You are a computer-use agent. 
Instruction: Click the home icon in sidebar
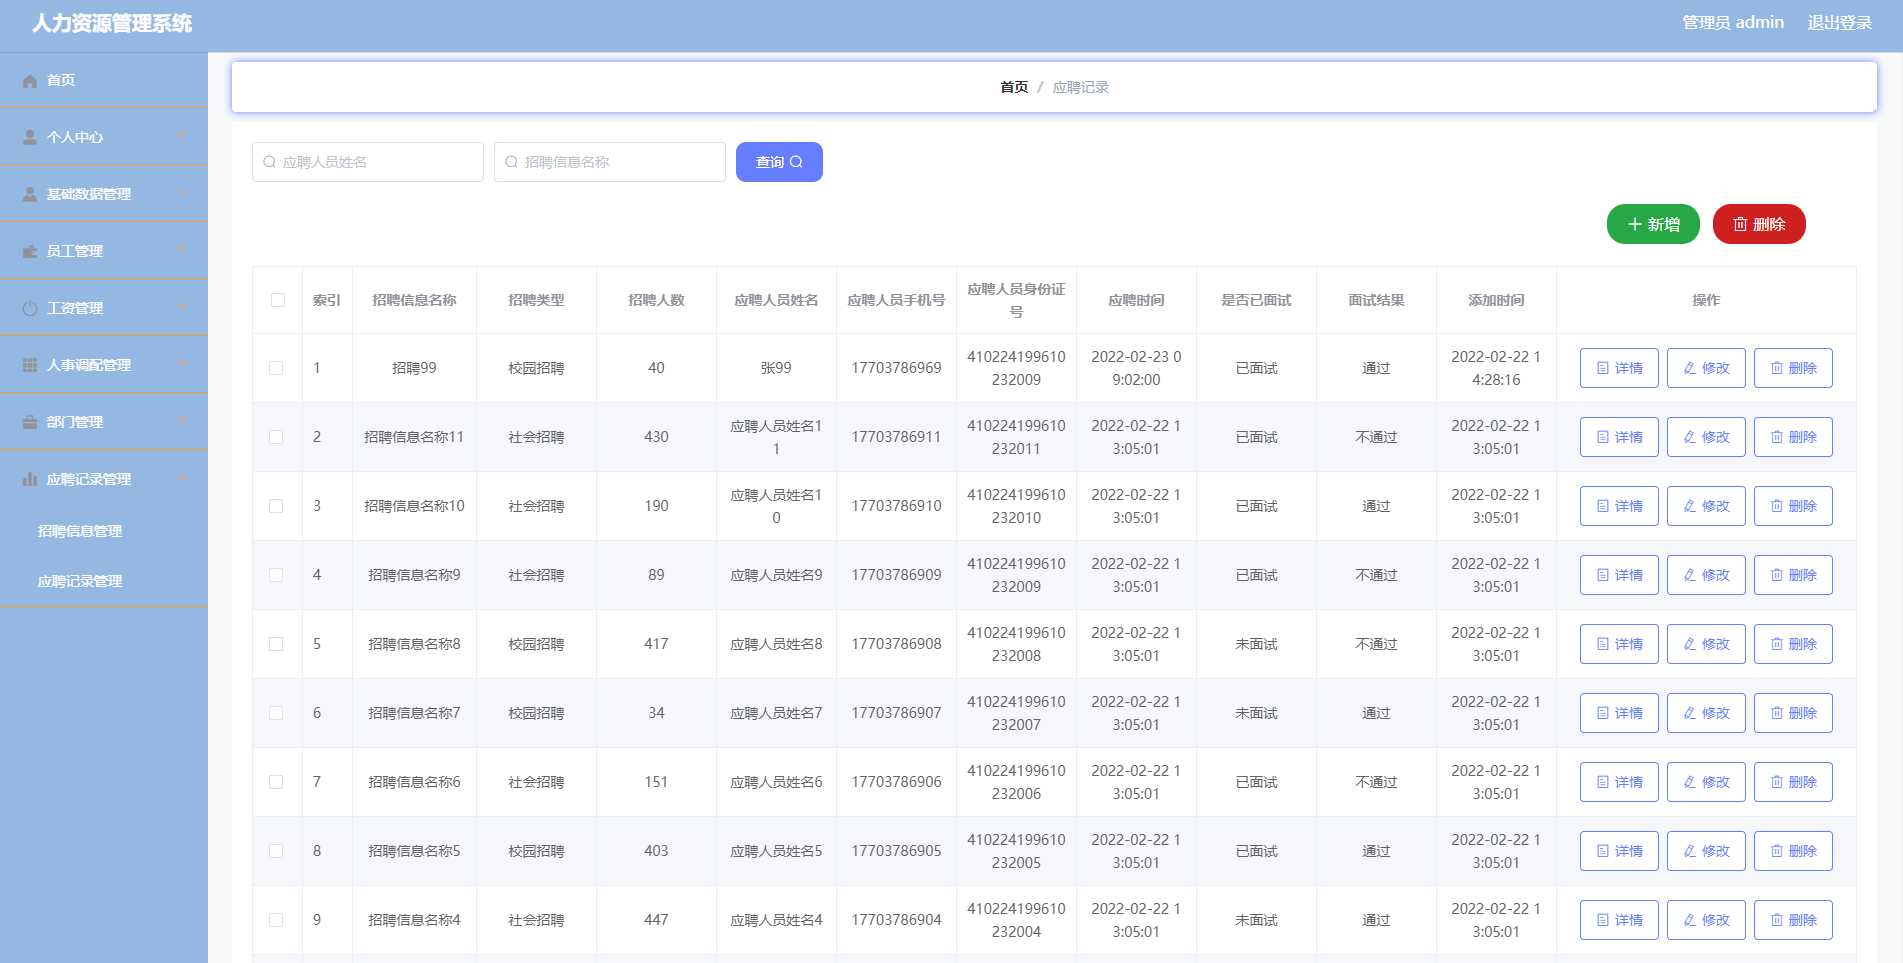[x=30, y=81]
